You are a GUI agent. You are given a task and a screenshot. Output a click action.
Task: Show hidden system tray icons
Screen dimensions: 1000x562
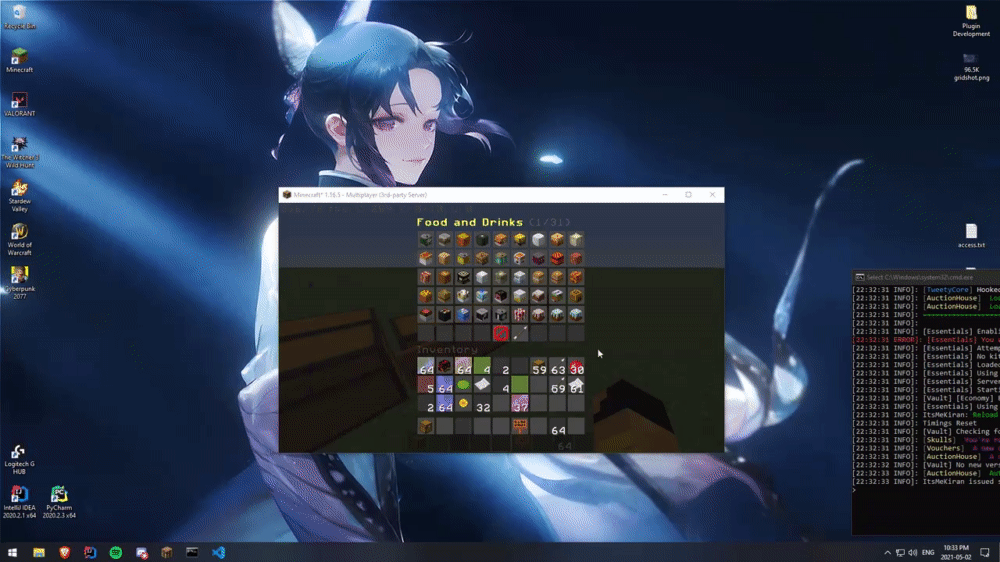click(x=887, y=552)
